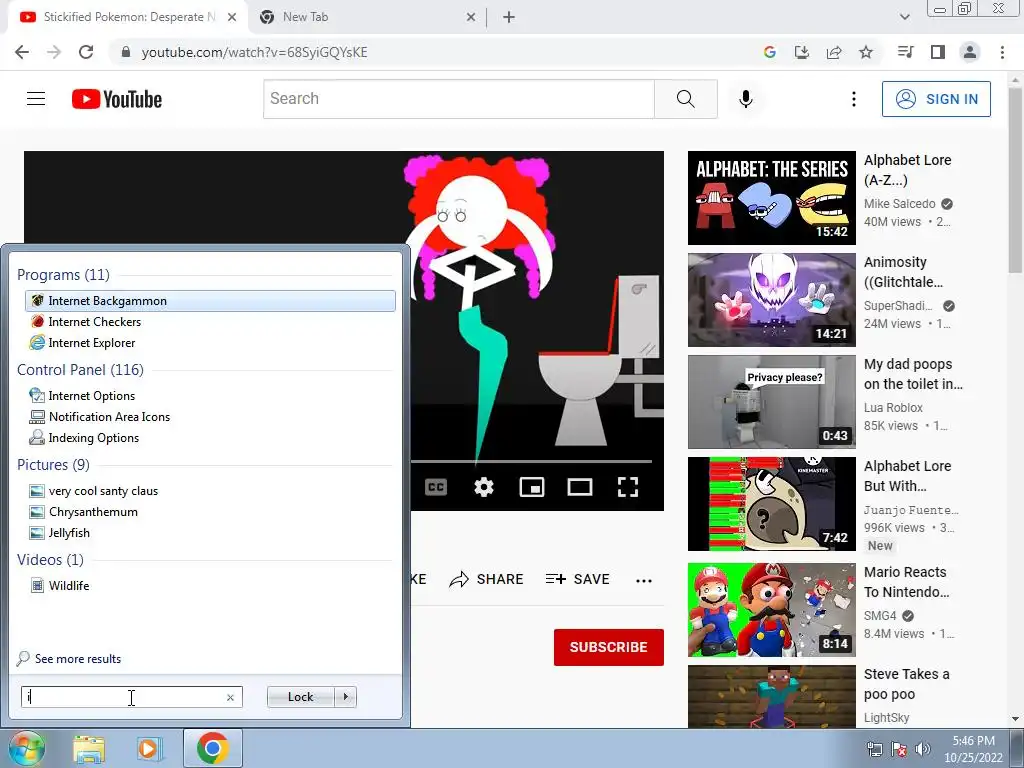Click the browser back arrow
Image resolution: width=1024 pixels, height=768 pixels.
click(22, 52)
